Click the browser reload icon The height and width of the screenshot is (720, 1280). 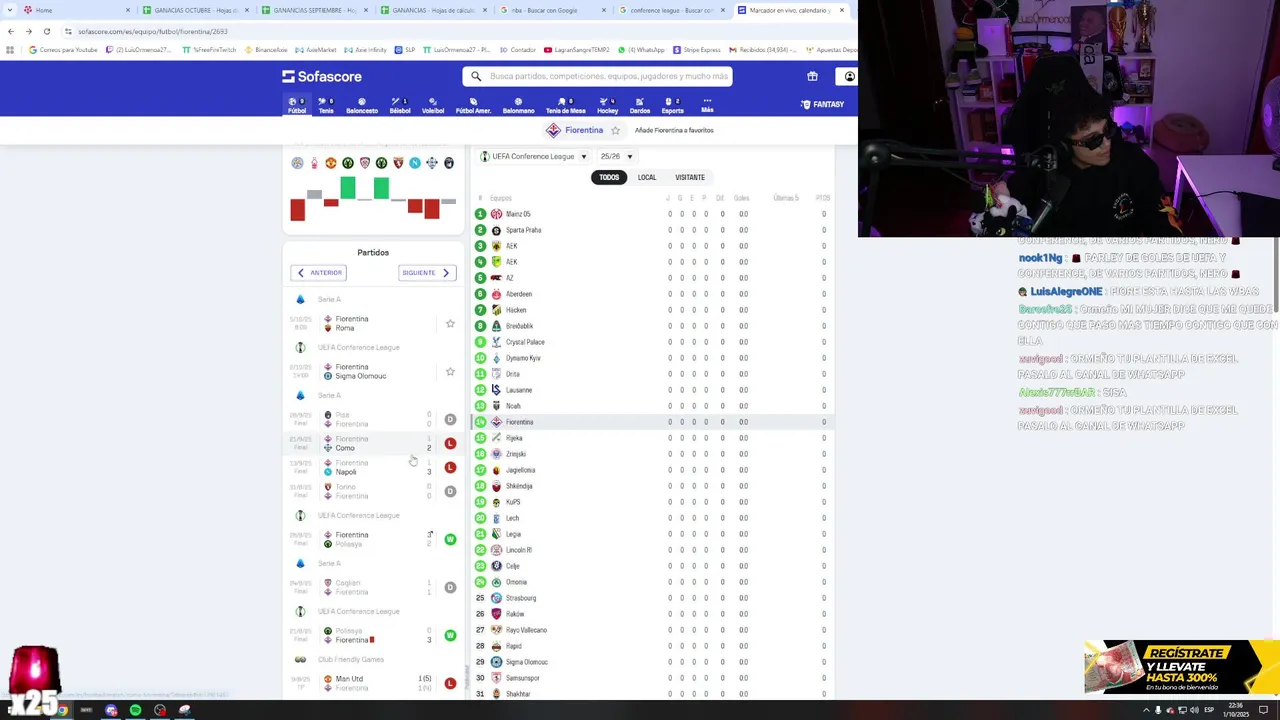click(46, 31)
